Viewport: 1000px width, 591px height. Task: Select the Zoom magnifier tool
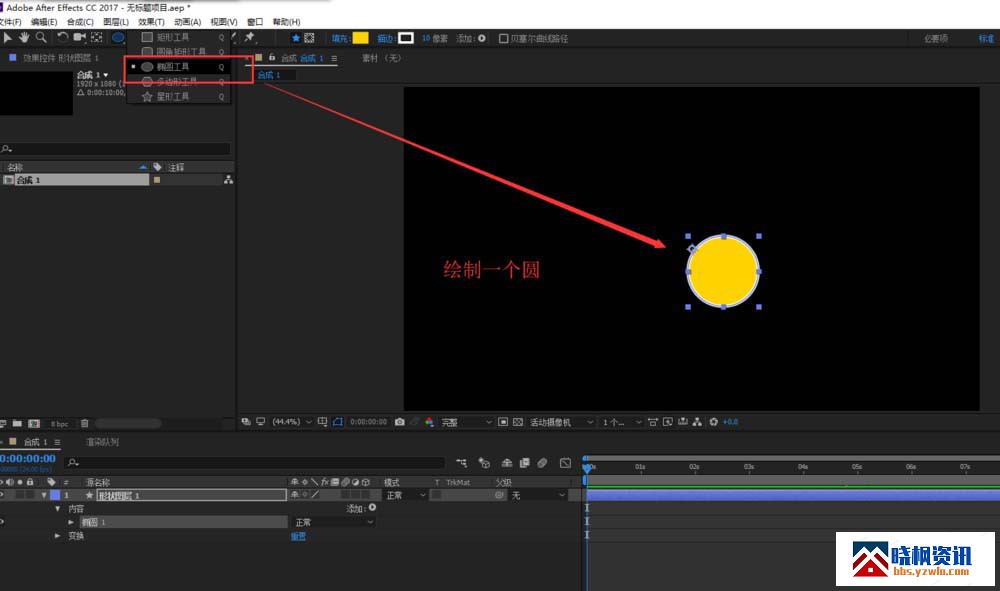41,38
